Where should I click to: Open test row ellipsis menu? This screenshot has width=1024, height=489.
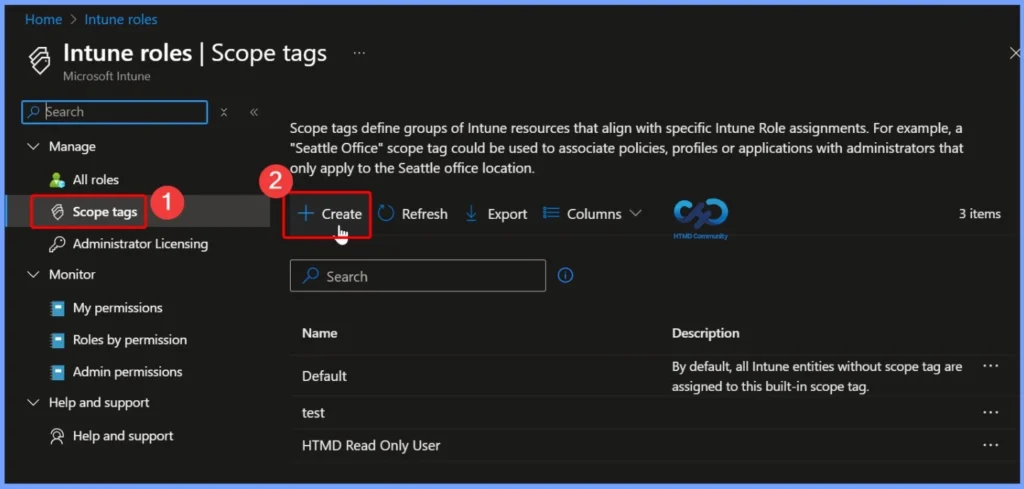[x=991, y=413]
